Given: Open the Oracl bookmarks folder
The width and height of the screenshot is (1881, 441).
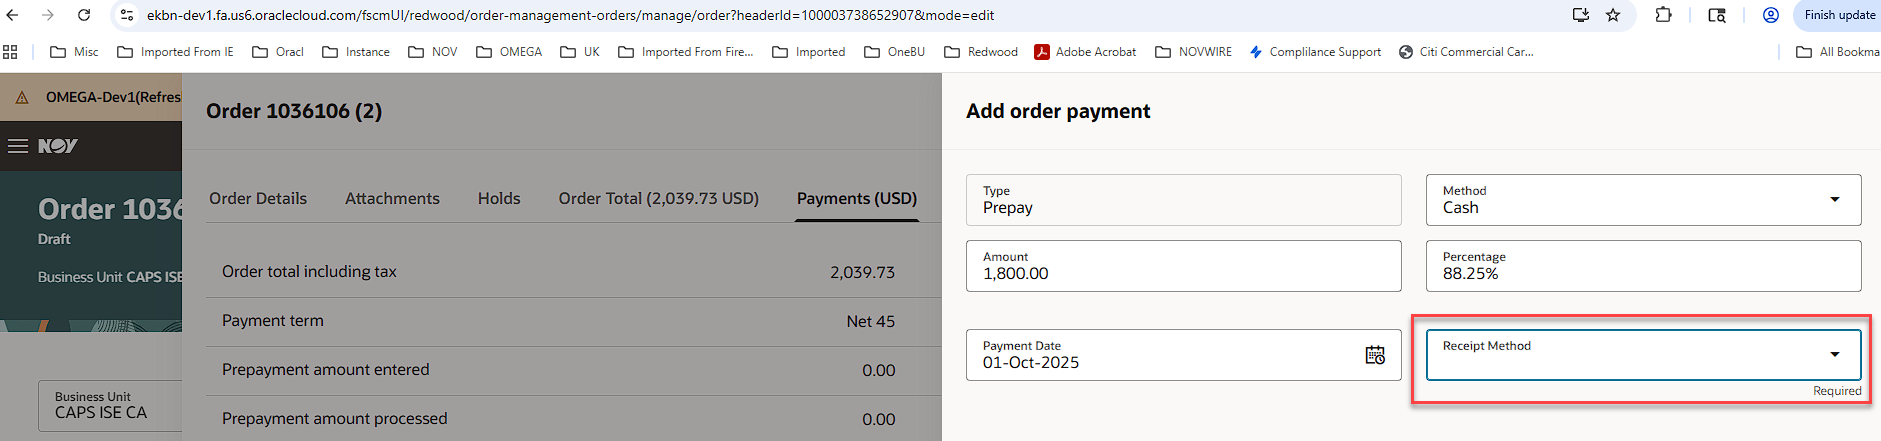Looking at the screenshot, I should coord(278,52).
